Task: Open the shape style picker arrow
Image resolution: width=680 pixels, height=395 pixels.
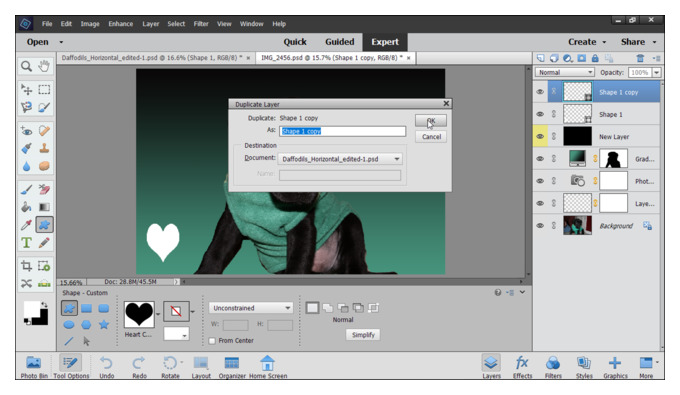Action: pyautogui.click(x=193, y=311)
